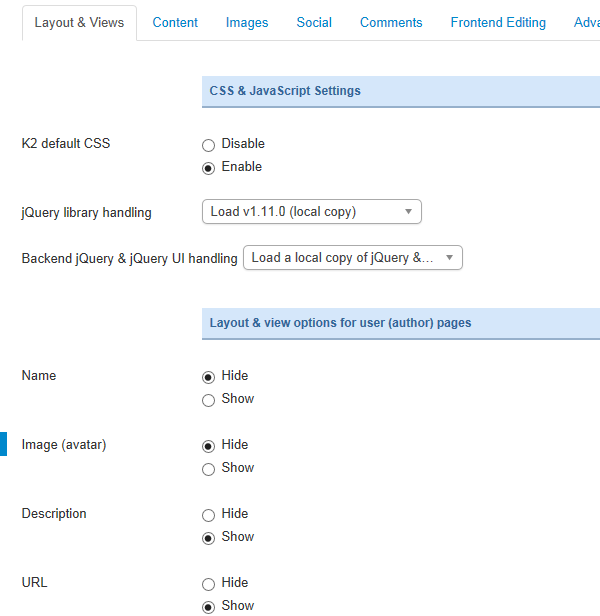Set Name to Show
600x616 pixels.
point(208,400)
